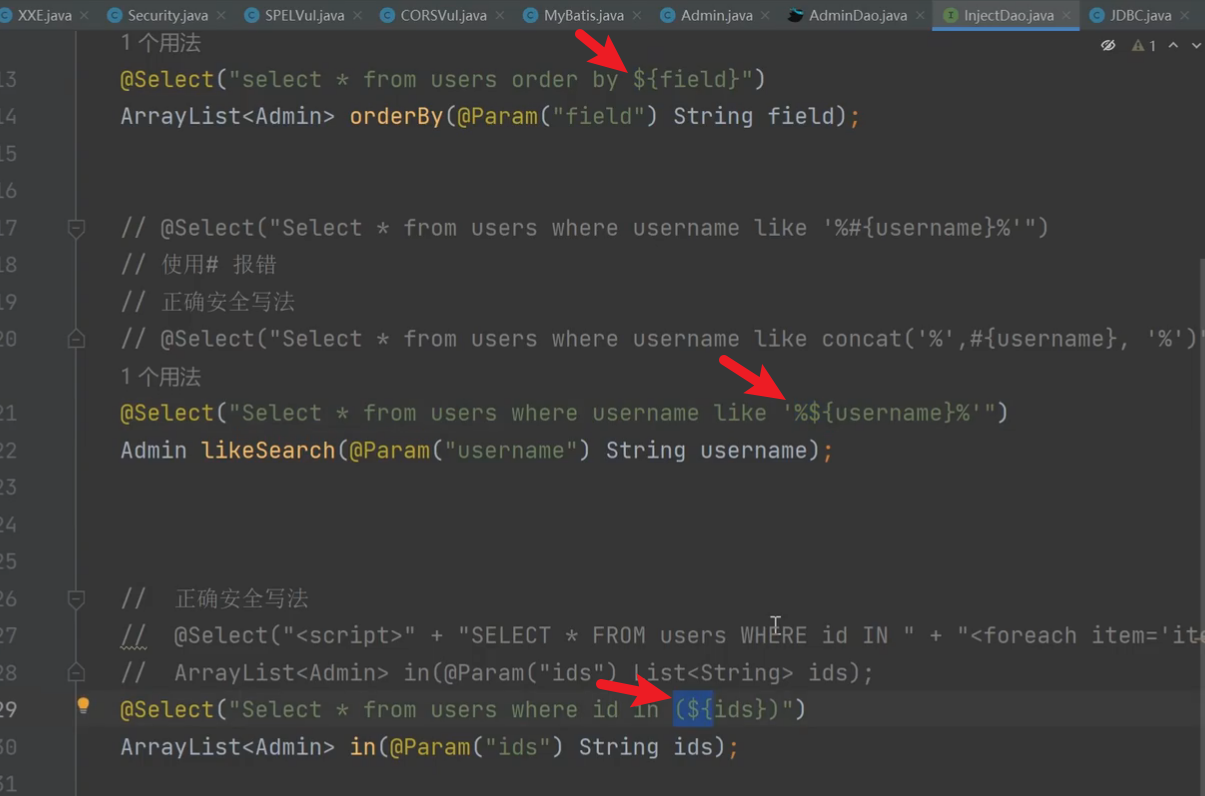This screenshot has height=796, width=1205.
Task: Jump to next highlighted problem arrow
Action: [1195, 46]
